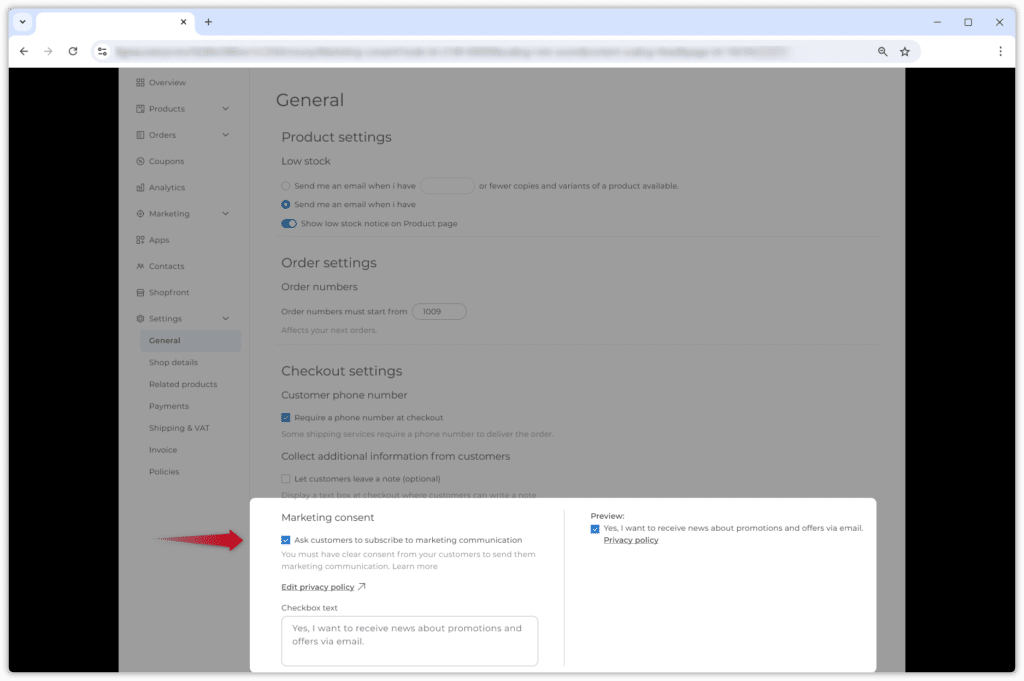Toggle Show low stock notice switch

coord(289,224)
